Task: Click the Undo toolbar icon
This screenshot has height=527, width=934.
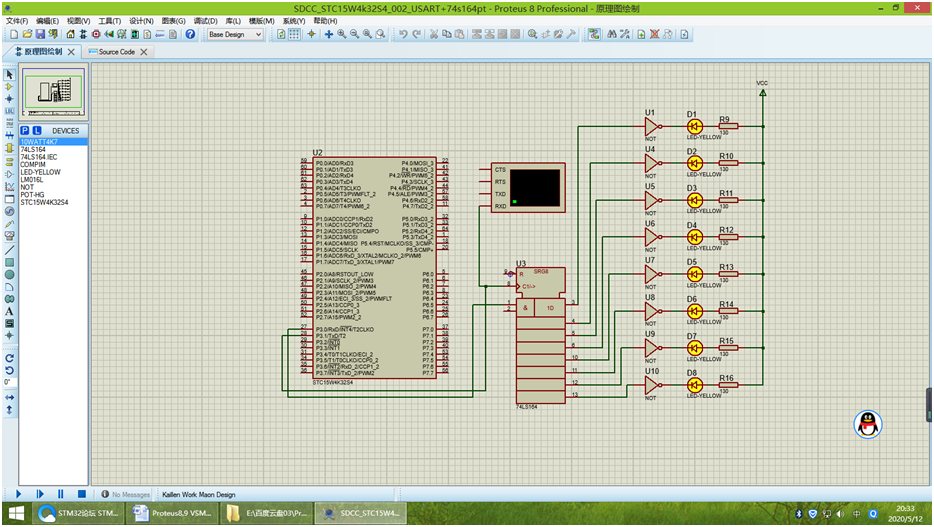Action: point(402,34)
